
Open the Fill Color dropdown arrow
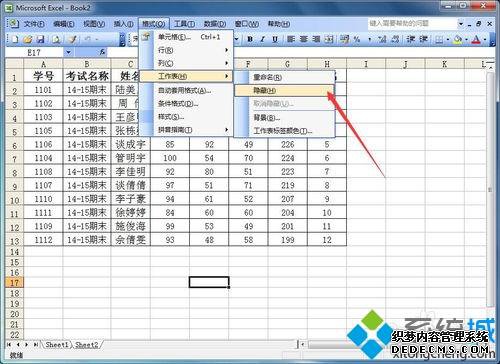466,40
